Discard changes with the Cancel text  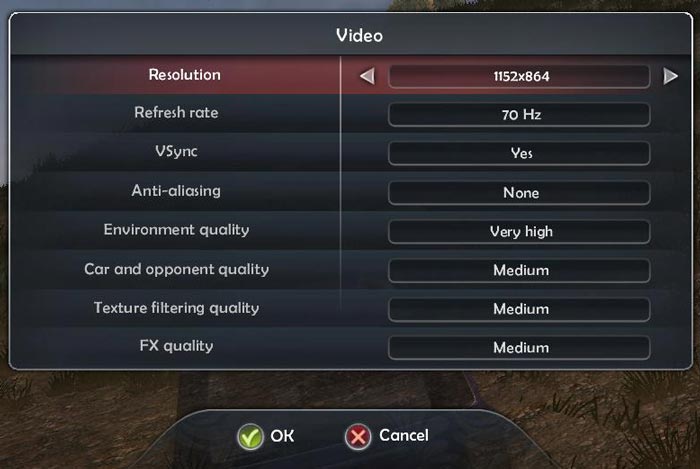[x=404, y=435]
